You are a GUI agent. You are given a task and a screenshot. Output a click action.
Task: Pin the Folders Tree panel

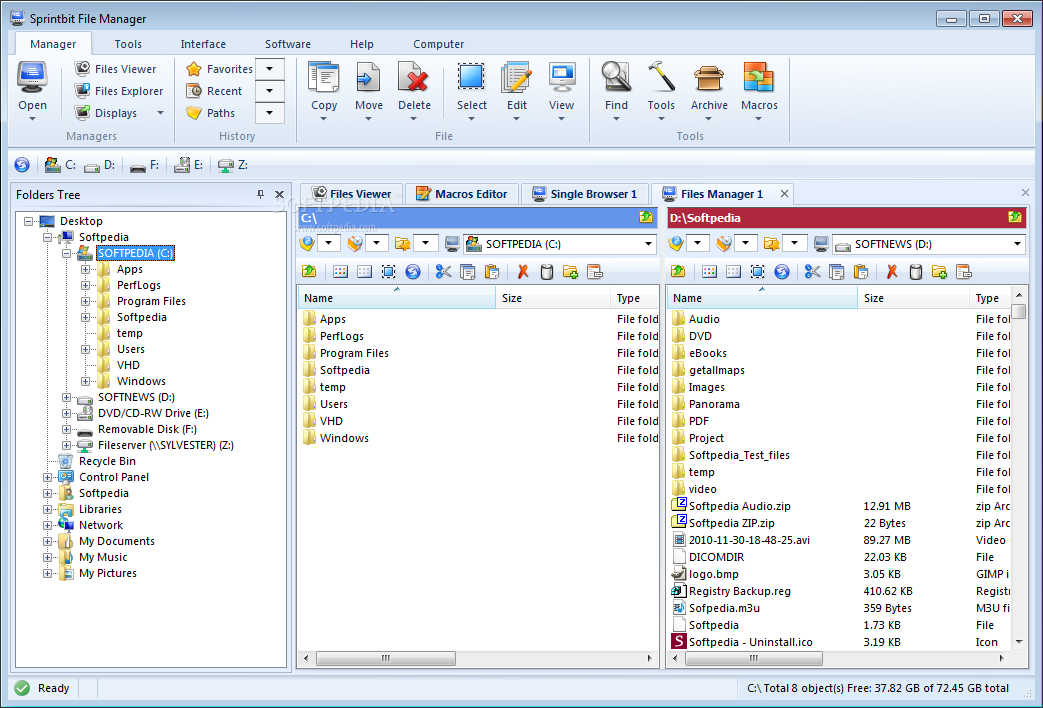(261, 194)
